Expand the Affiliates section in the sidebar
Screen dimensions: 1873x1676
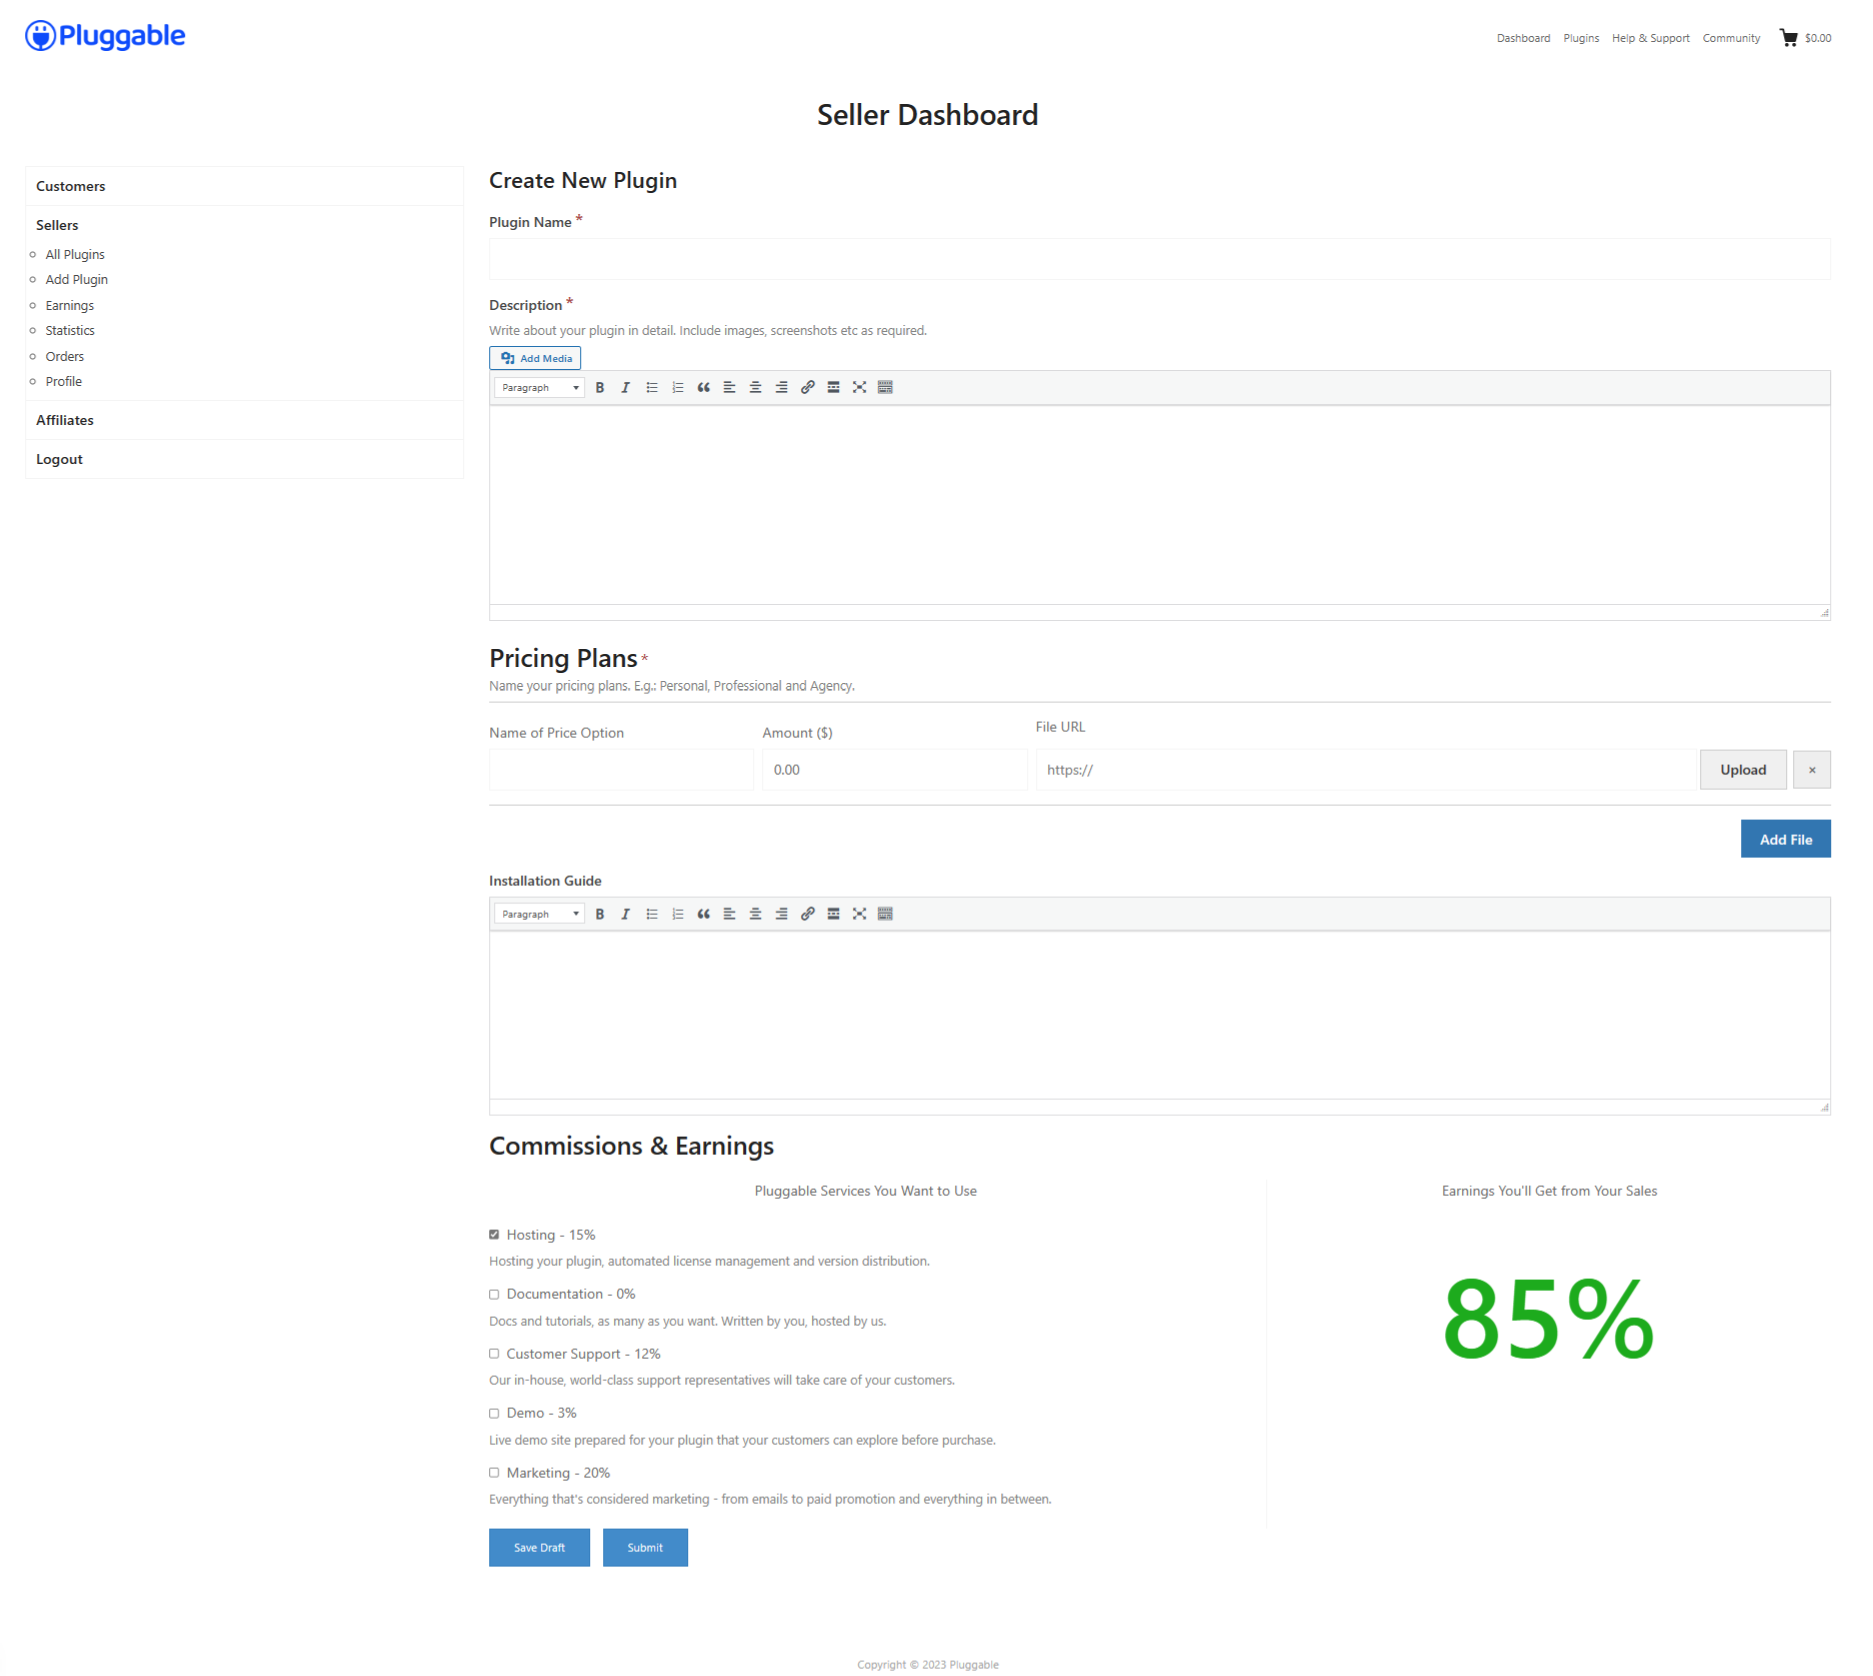(x=64, y=419)
